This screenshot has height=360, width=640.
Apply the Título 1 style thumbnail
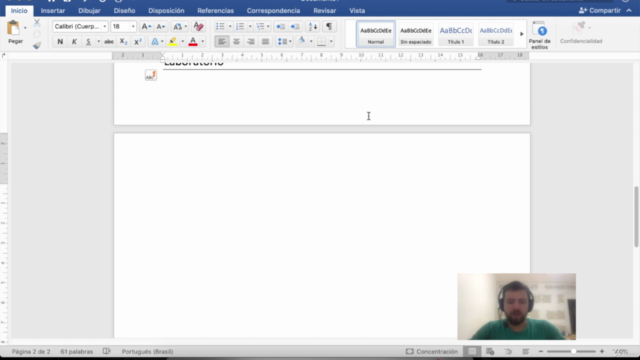[456, 34]
